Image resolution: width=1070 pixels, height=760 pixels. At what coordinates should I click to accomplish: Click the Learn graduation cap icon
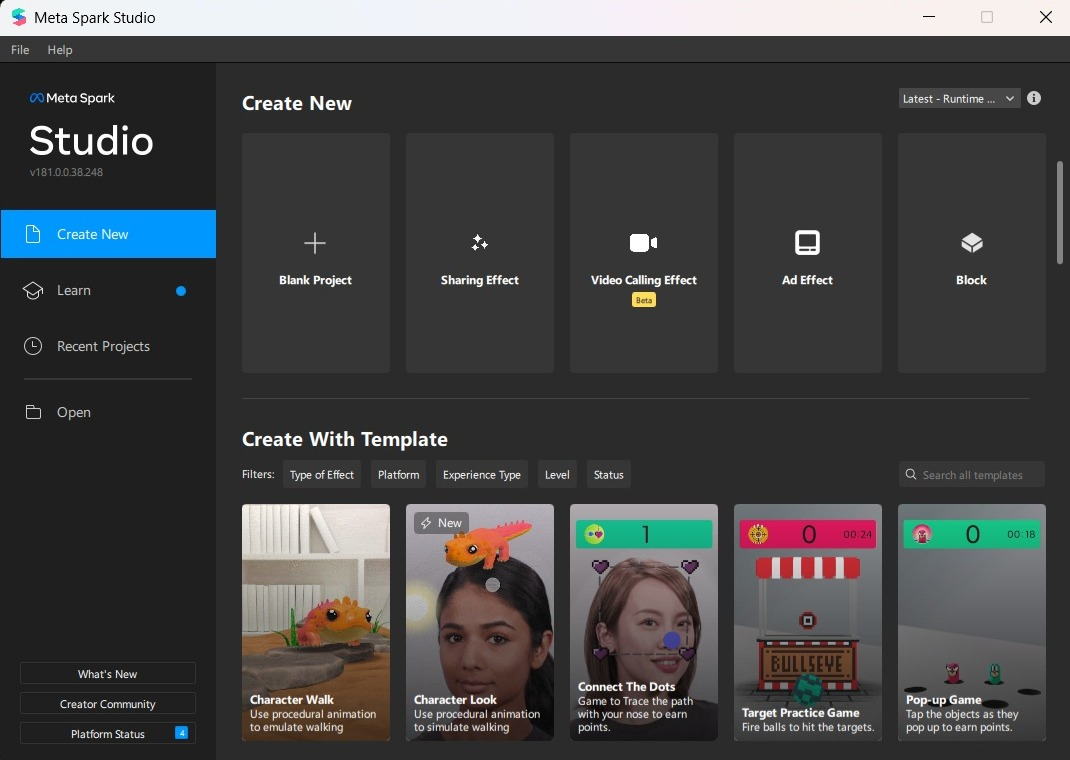click(33, 291)
